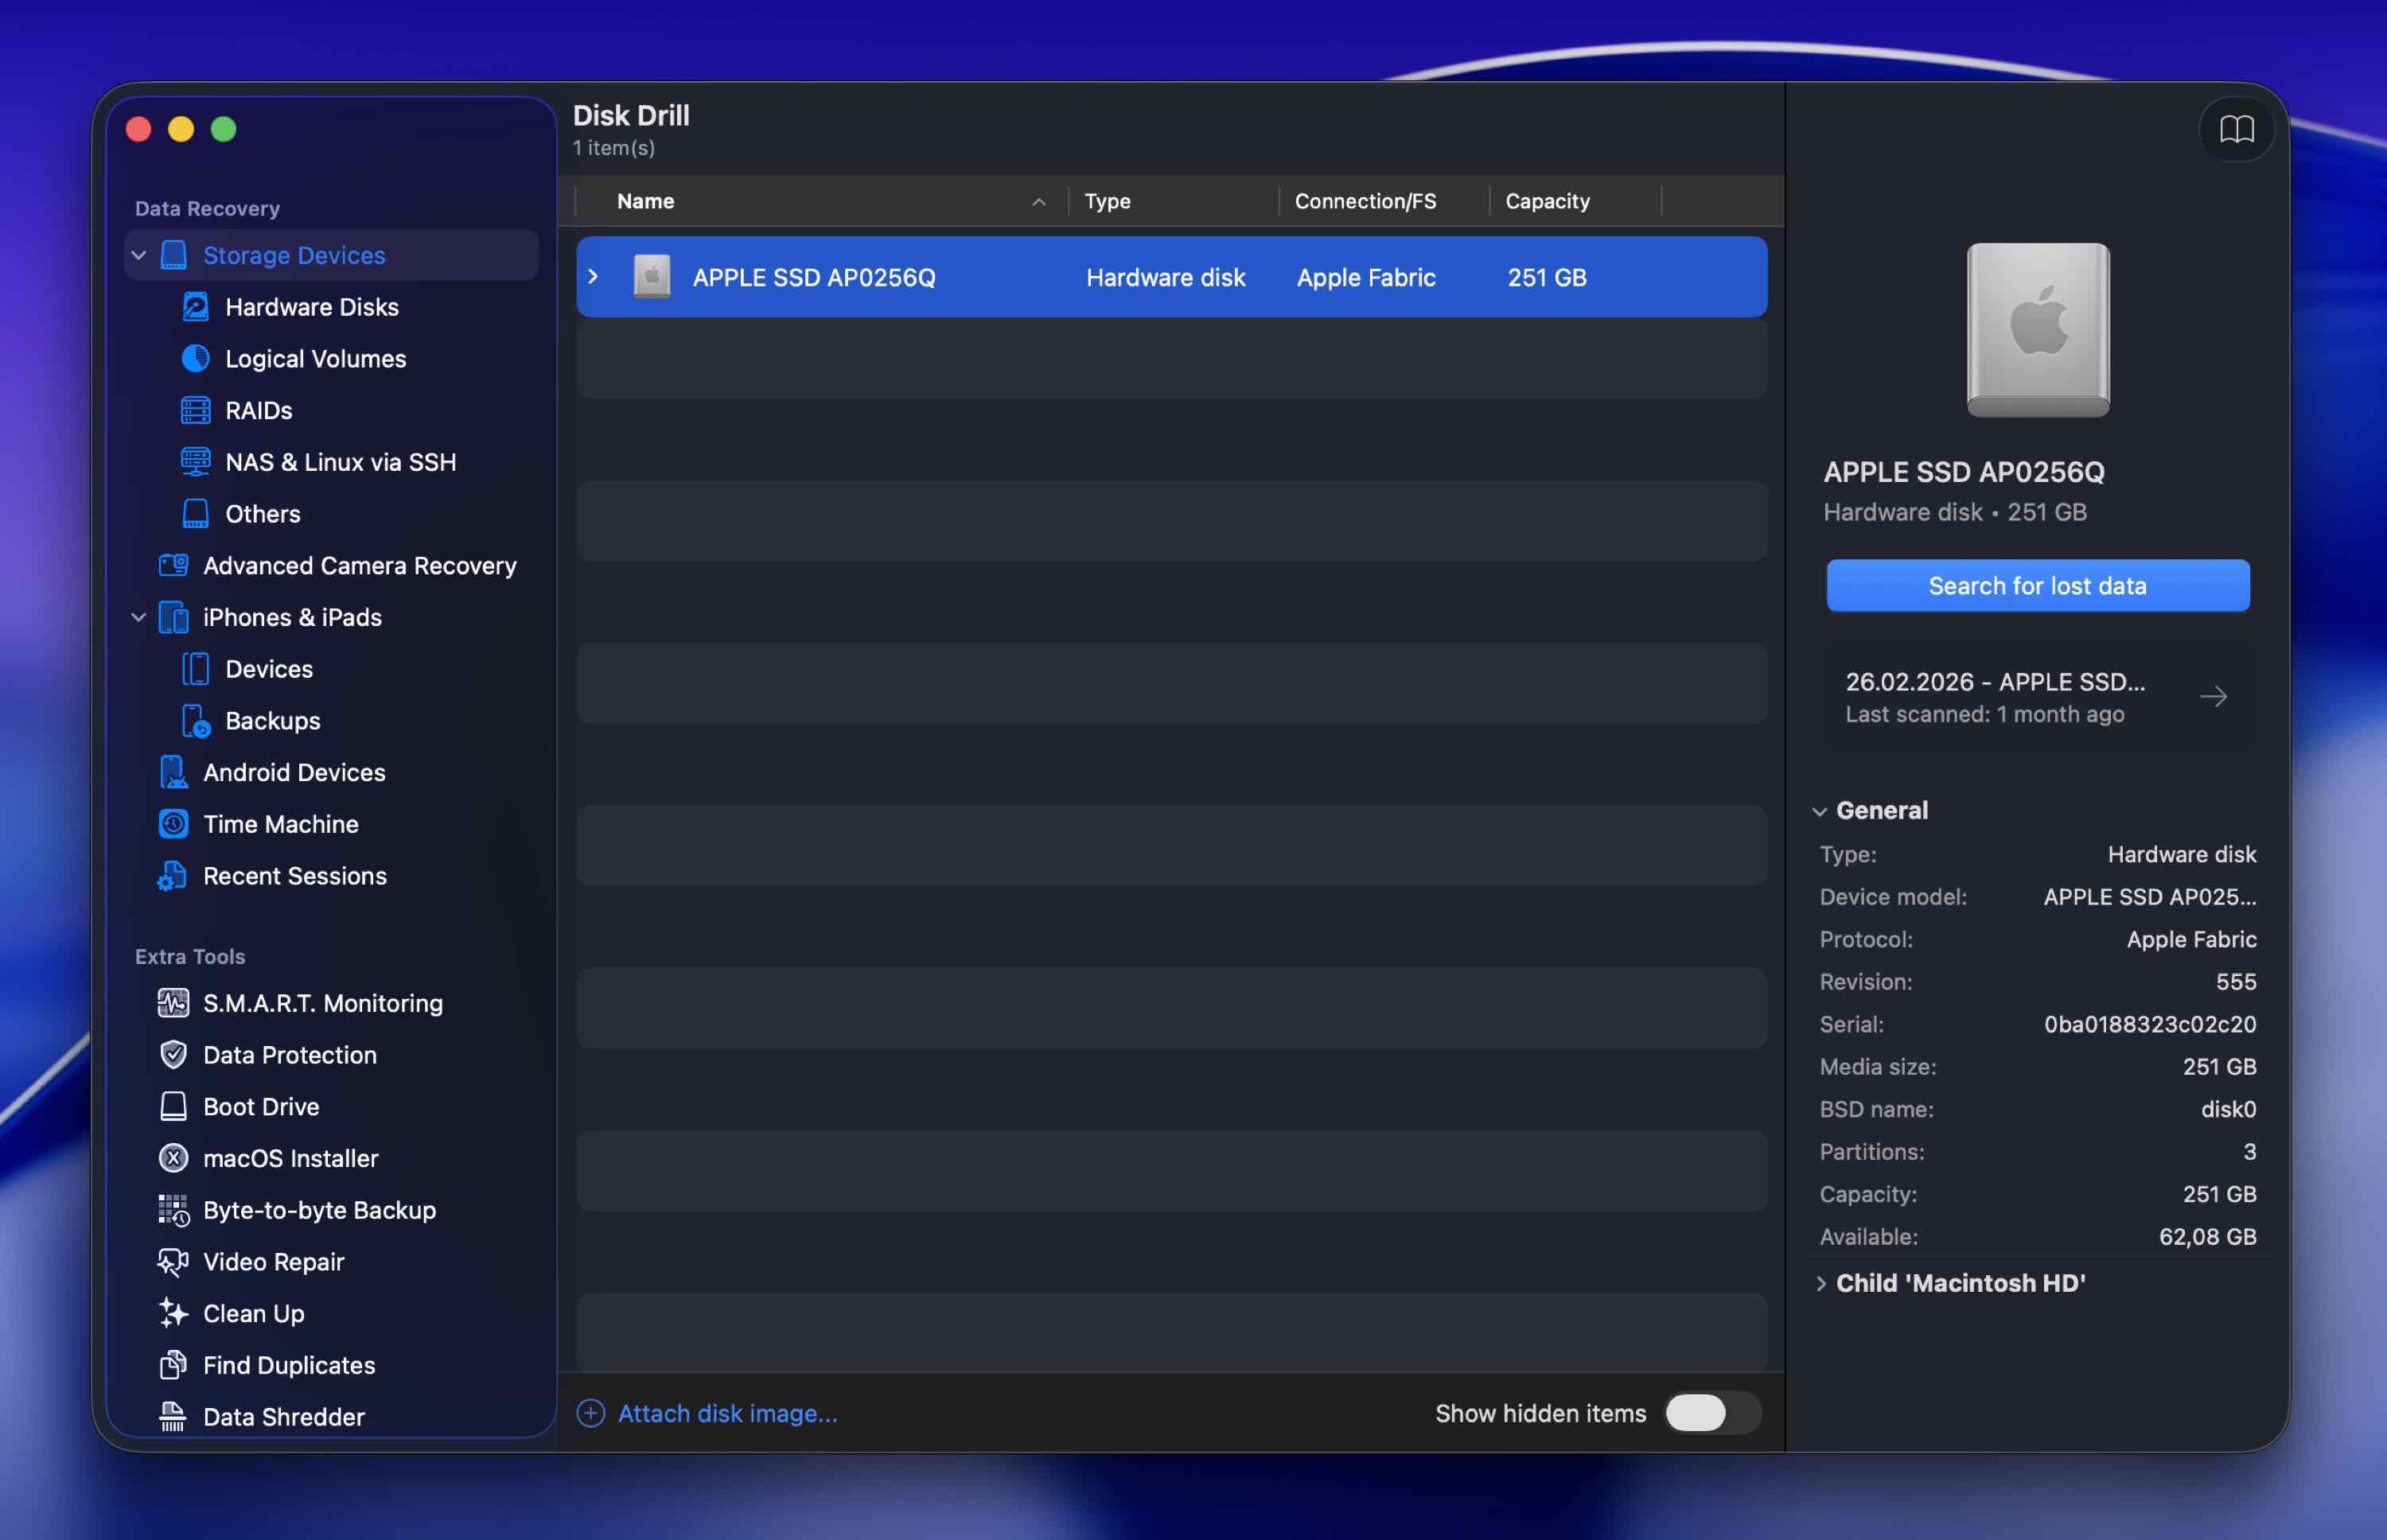Viewport: 2387px width, 1540px height.
Task: Click the Hardware Disks icon
Action: pos(195,307)
